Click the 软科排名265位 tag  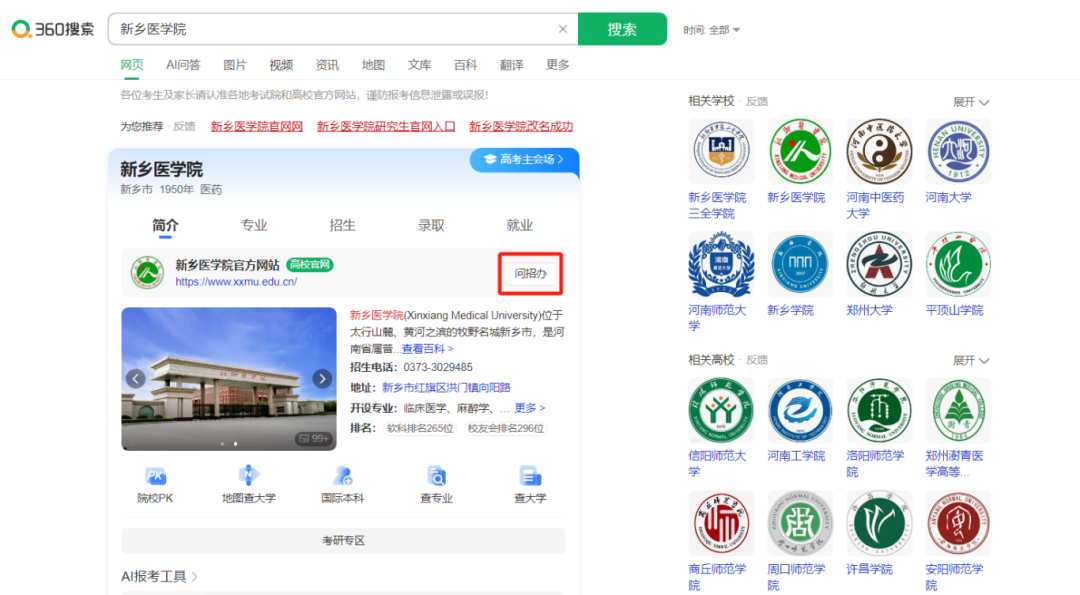420,428
